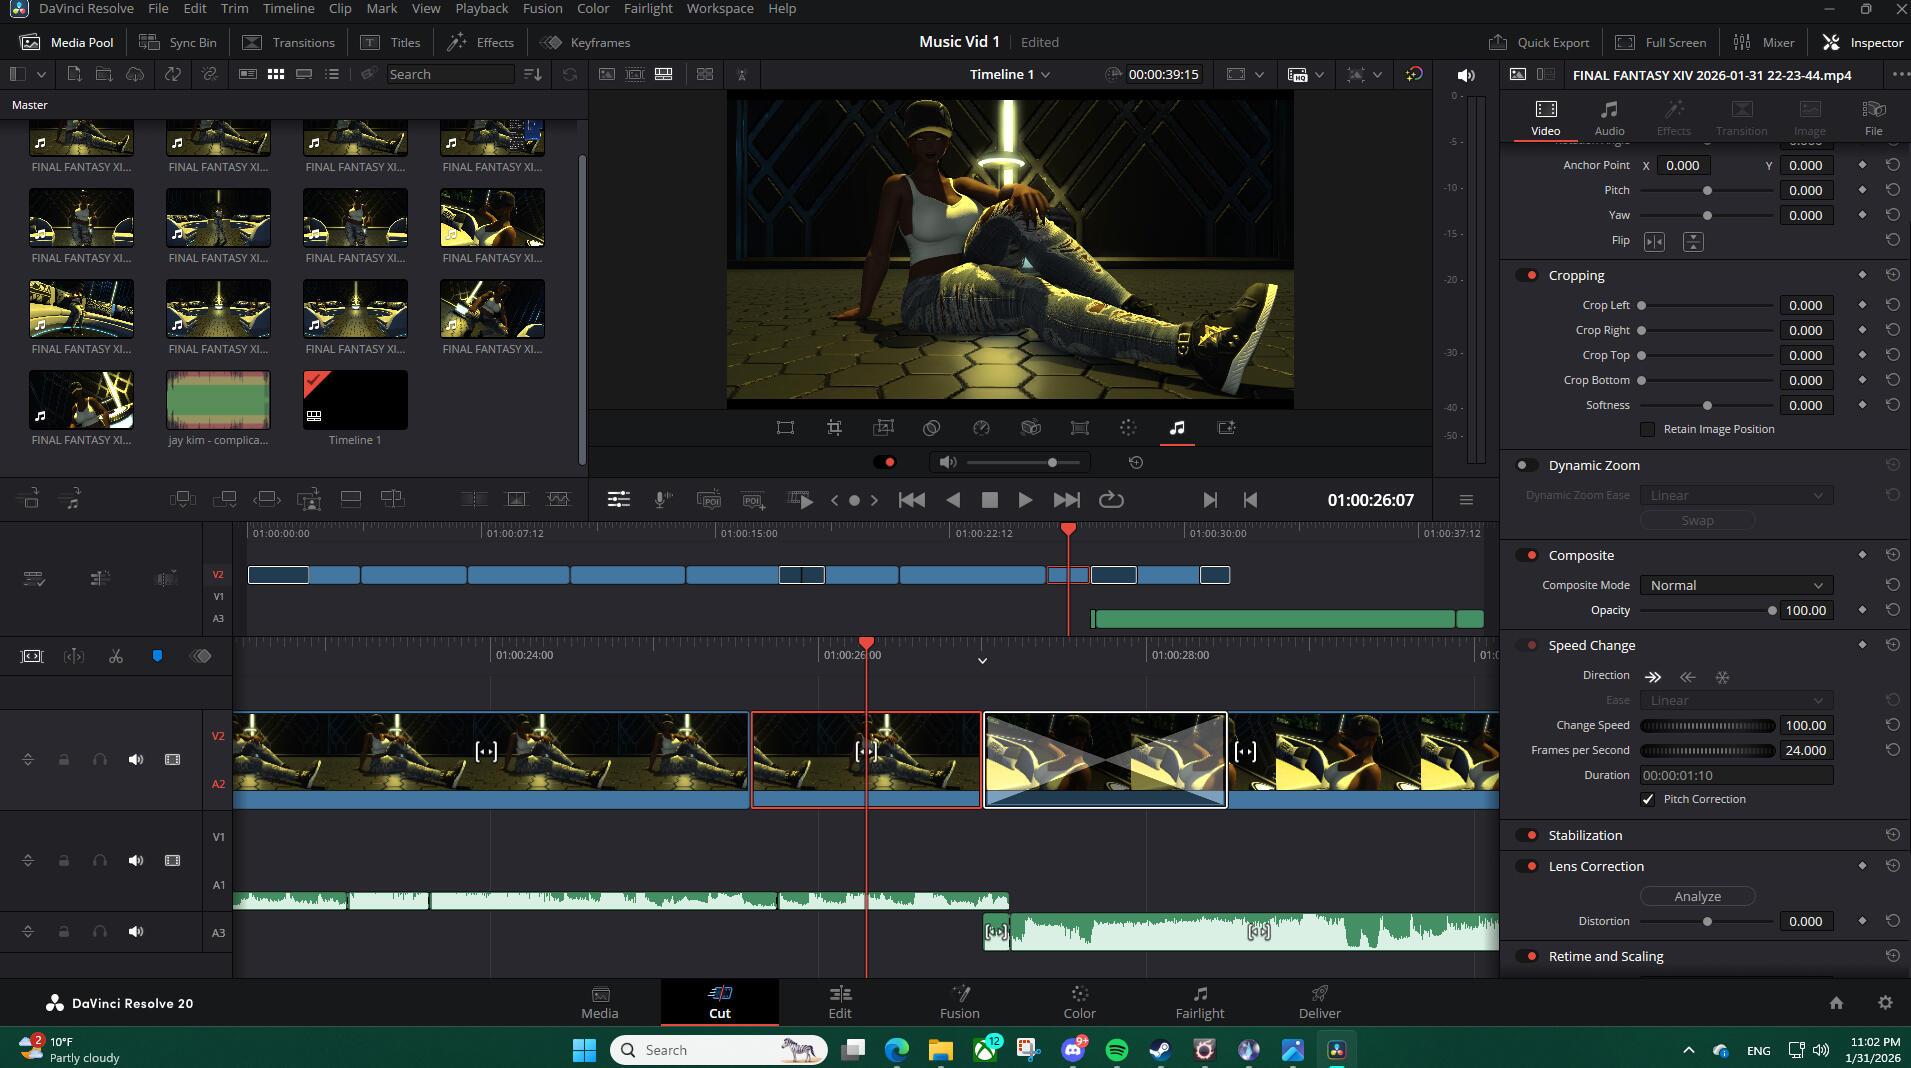This screenshot has width=1911, height=1068.
Task: Switch to the File inspector tab
Action: [x=1873, y=117]
